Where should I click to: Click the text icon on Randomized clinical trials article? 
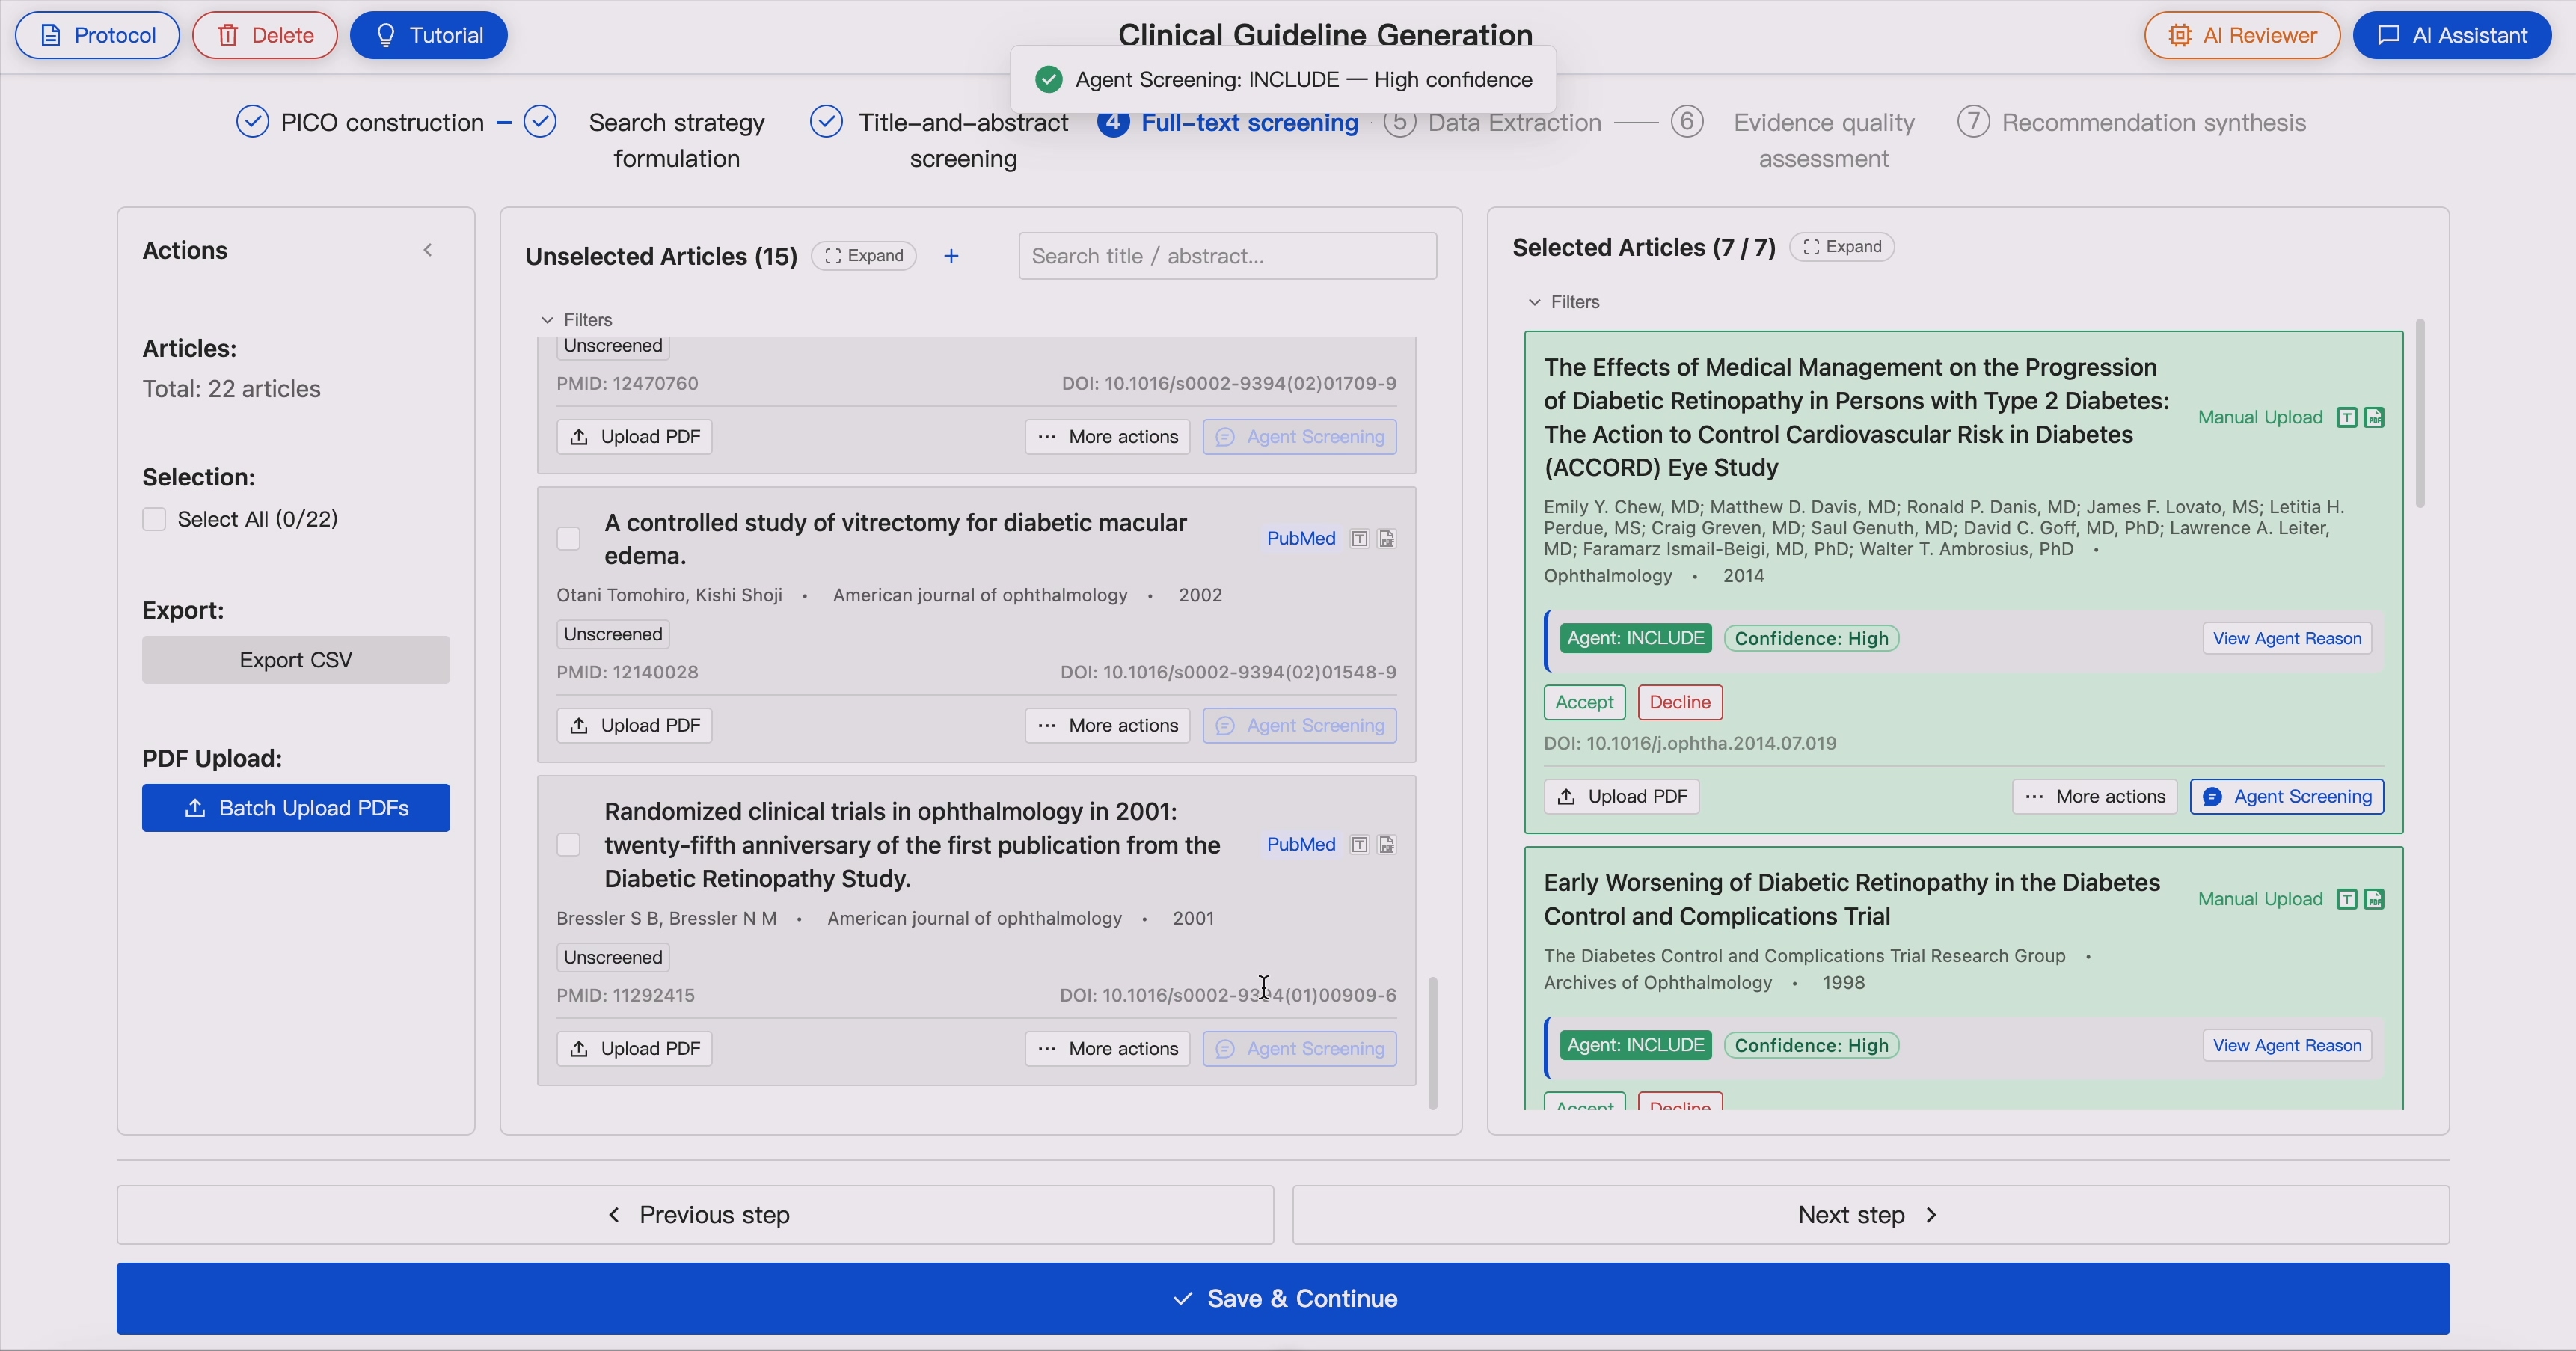[x=1359, y=845]
